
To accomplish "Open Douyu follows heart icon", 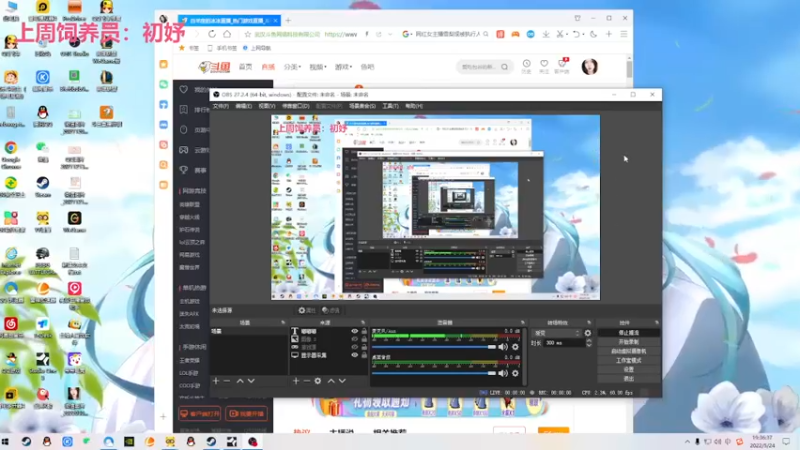I will point(544,64).
